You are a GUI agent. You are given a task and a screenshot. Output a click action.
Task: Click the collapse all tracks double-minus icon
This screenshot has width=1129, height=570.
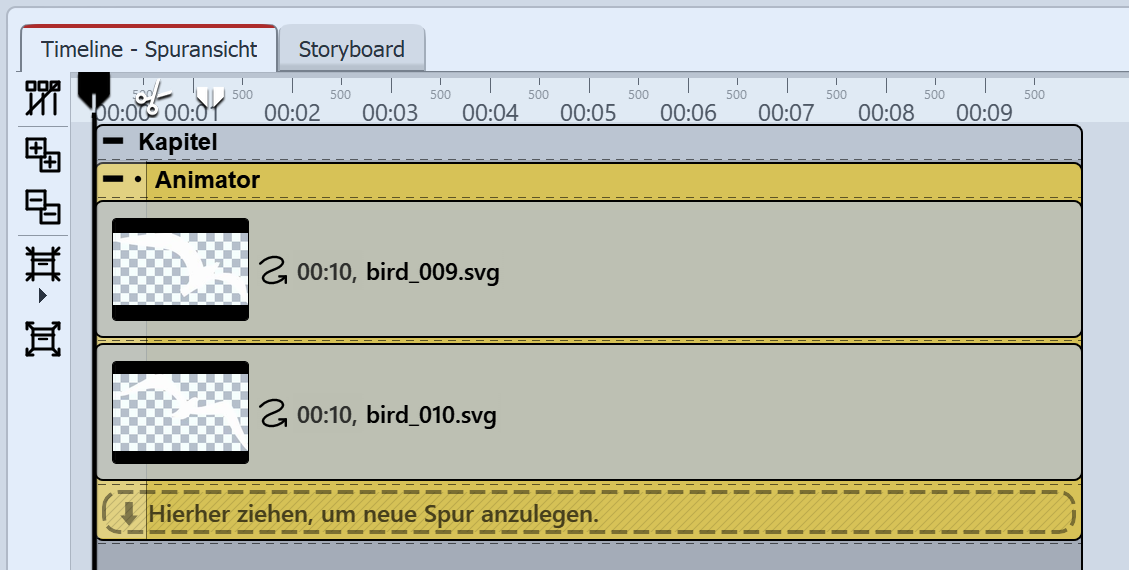click(x=43, y=206)
